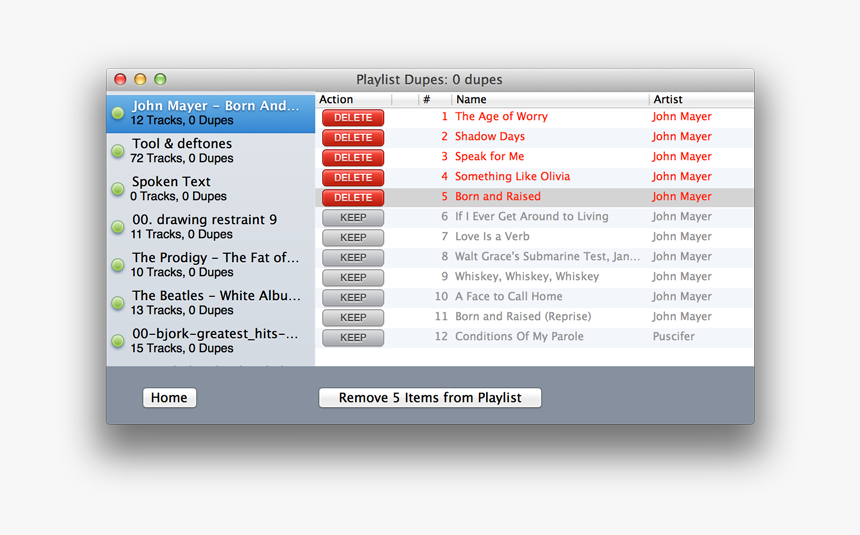This screenshot has width=860, height=535.
Task: Toggle DELETE button for Something Like Olivia
Action: 353,177
